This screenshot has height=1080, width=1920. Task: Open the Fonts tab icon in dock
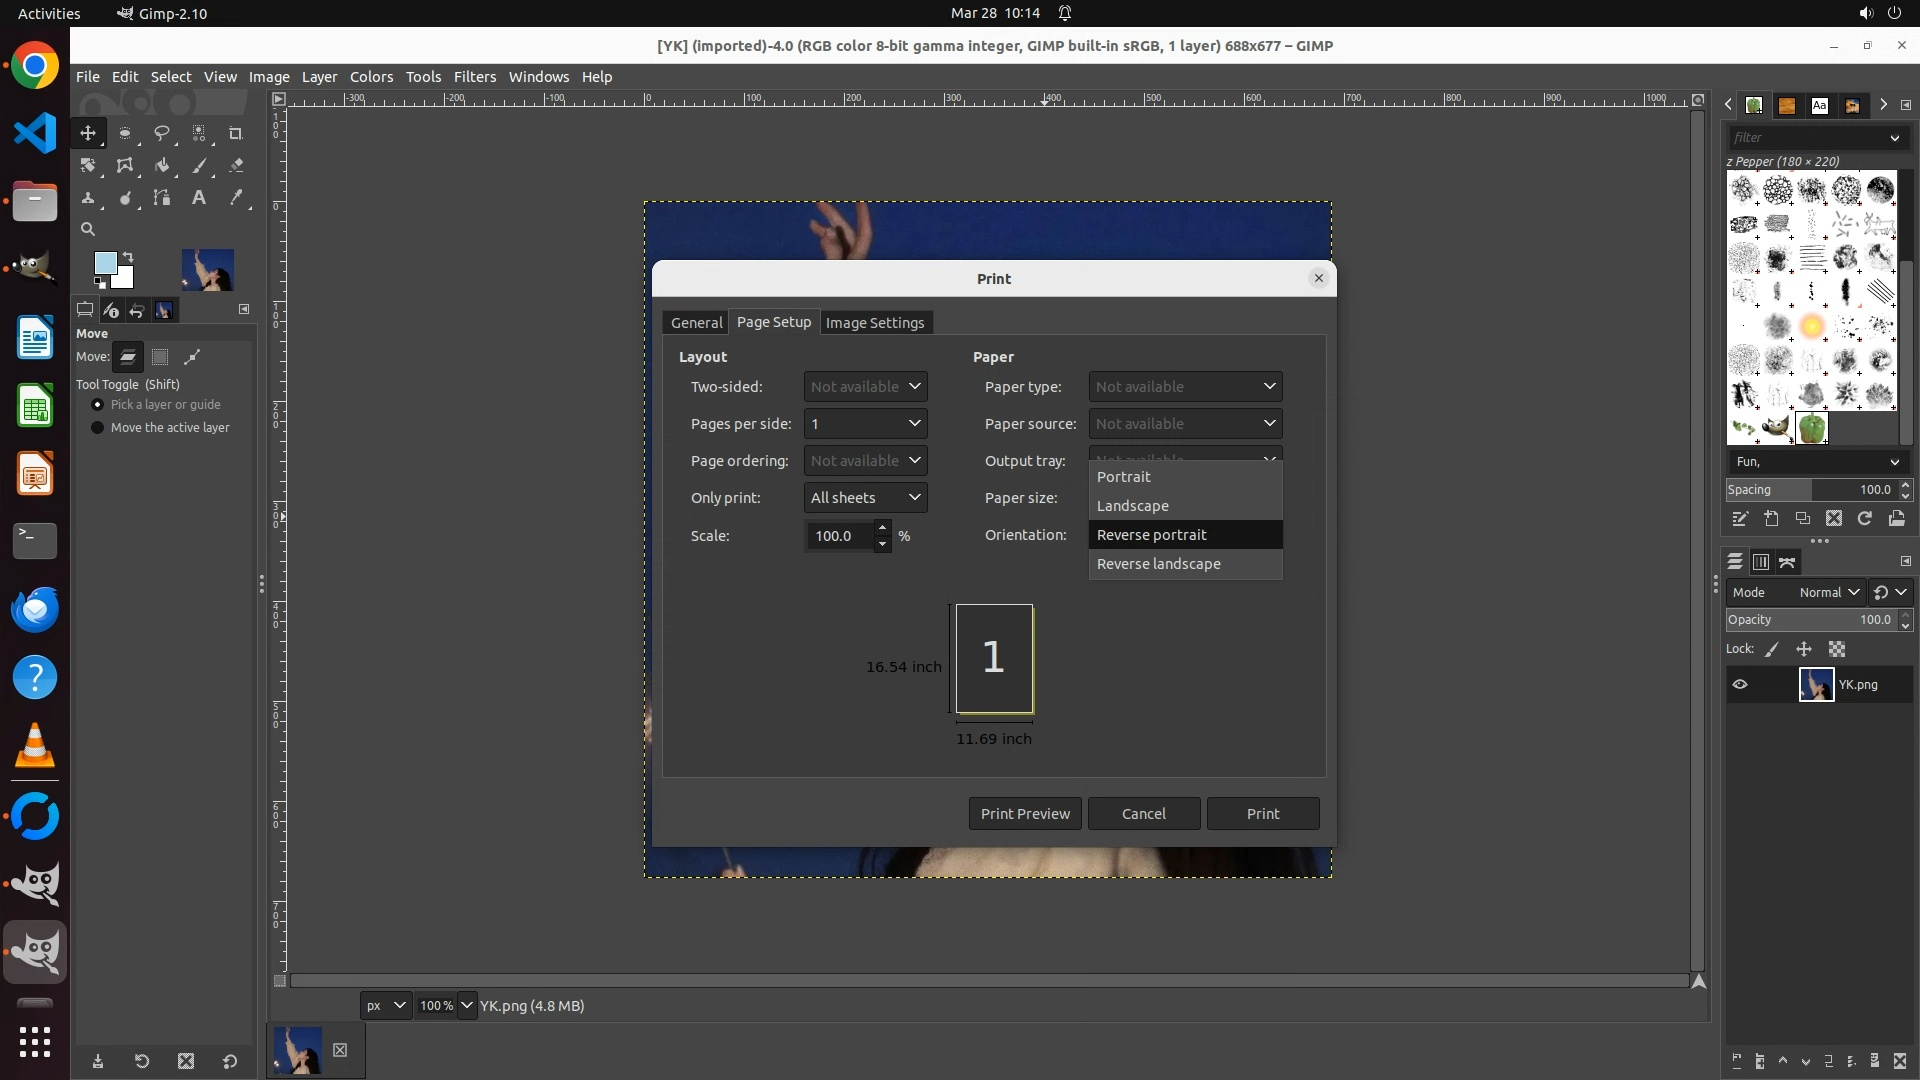click(x=1819, y=105)
